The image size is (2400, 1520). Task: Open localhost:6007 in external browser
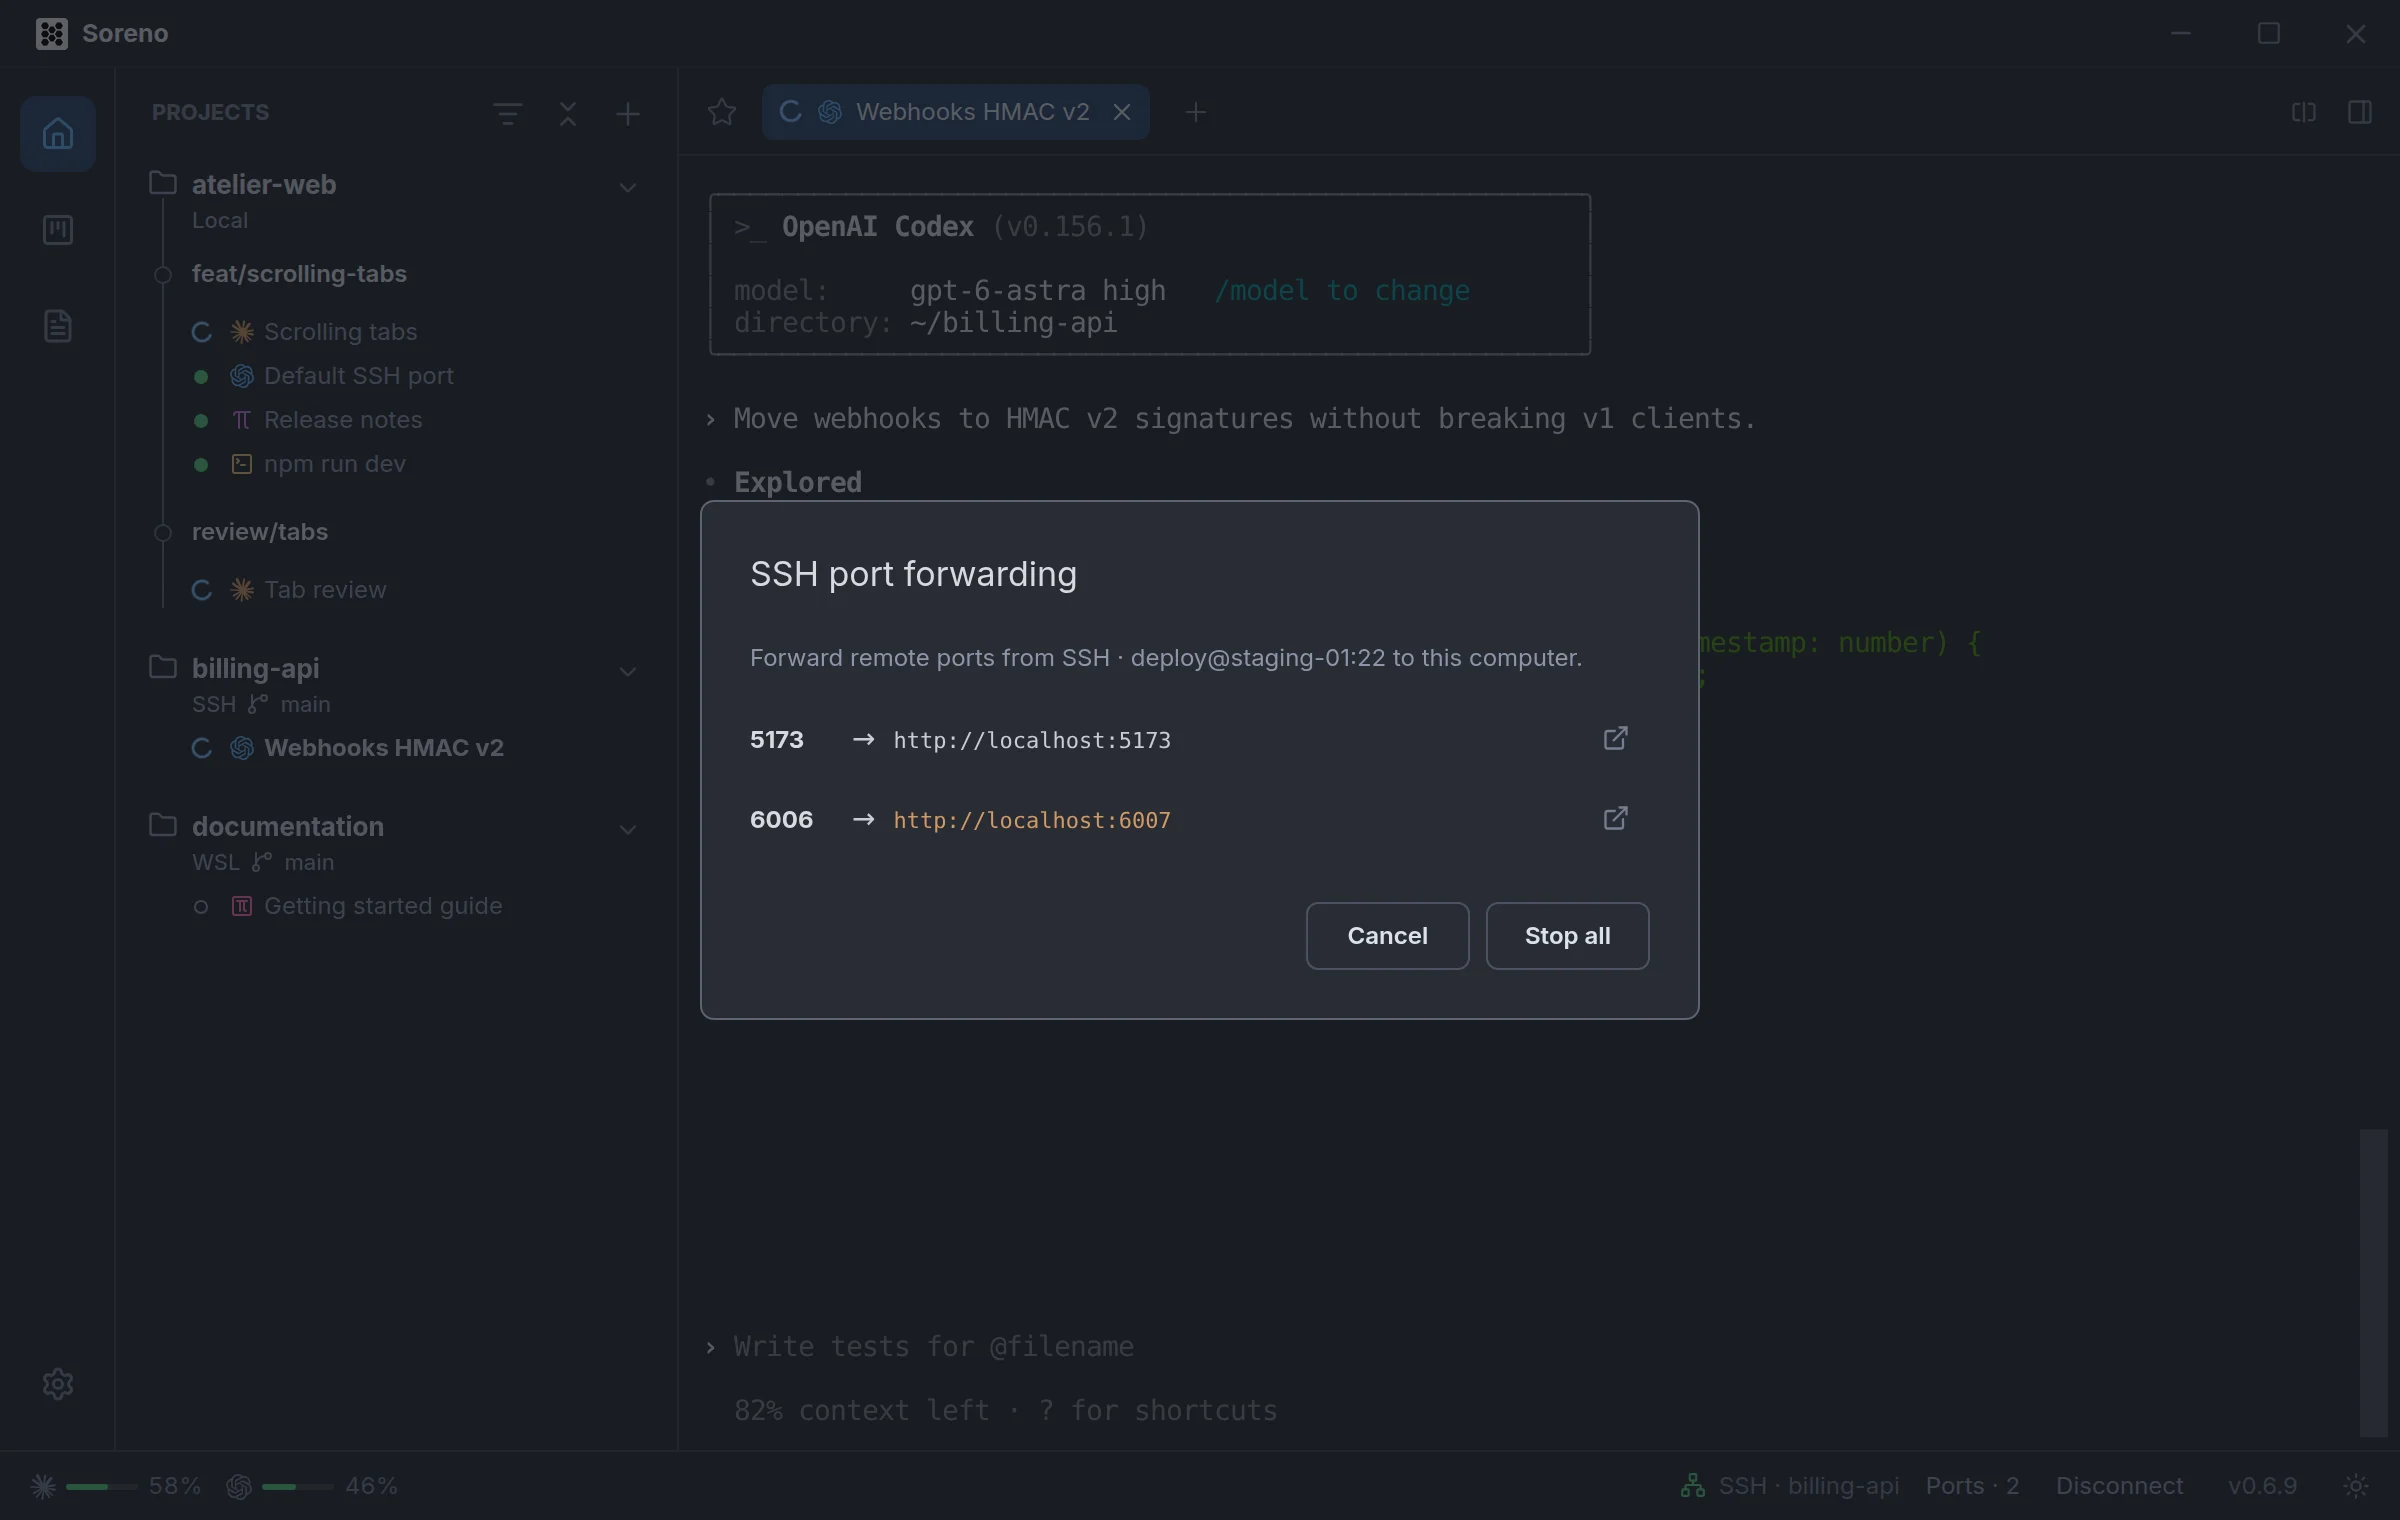point(1616,818)
